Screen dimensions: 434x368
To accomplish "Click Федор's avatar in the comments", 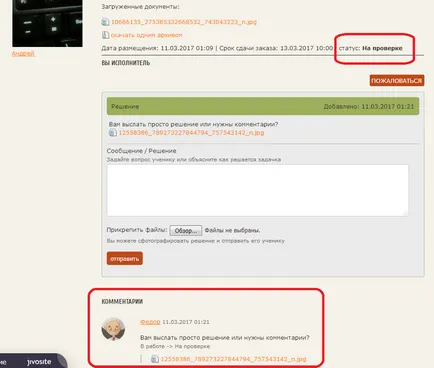I will pyautogui.click(x=114, y=329).
